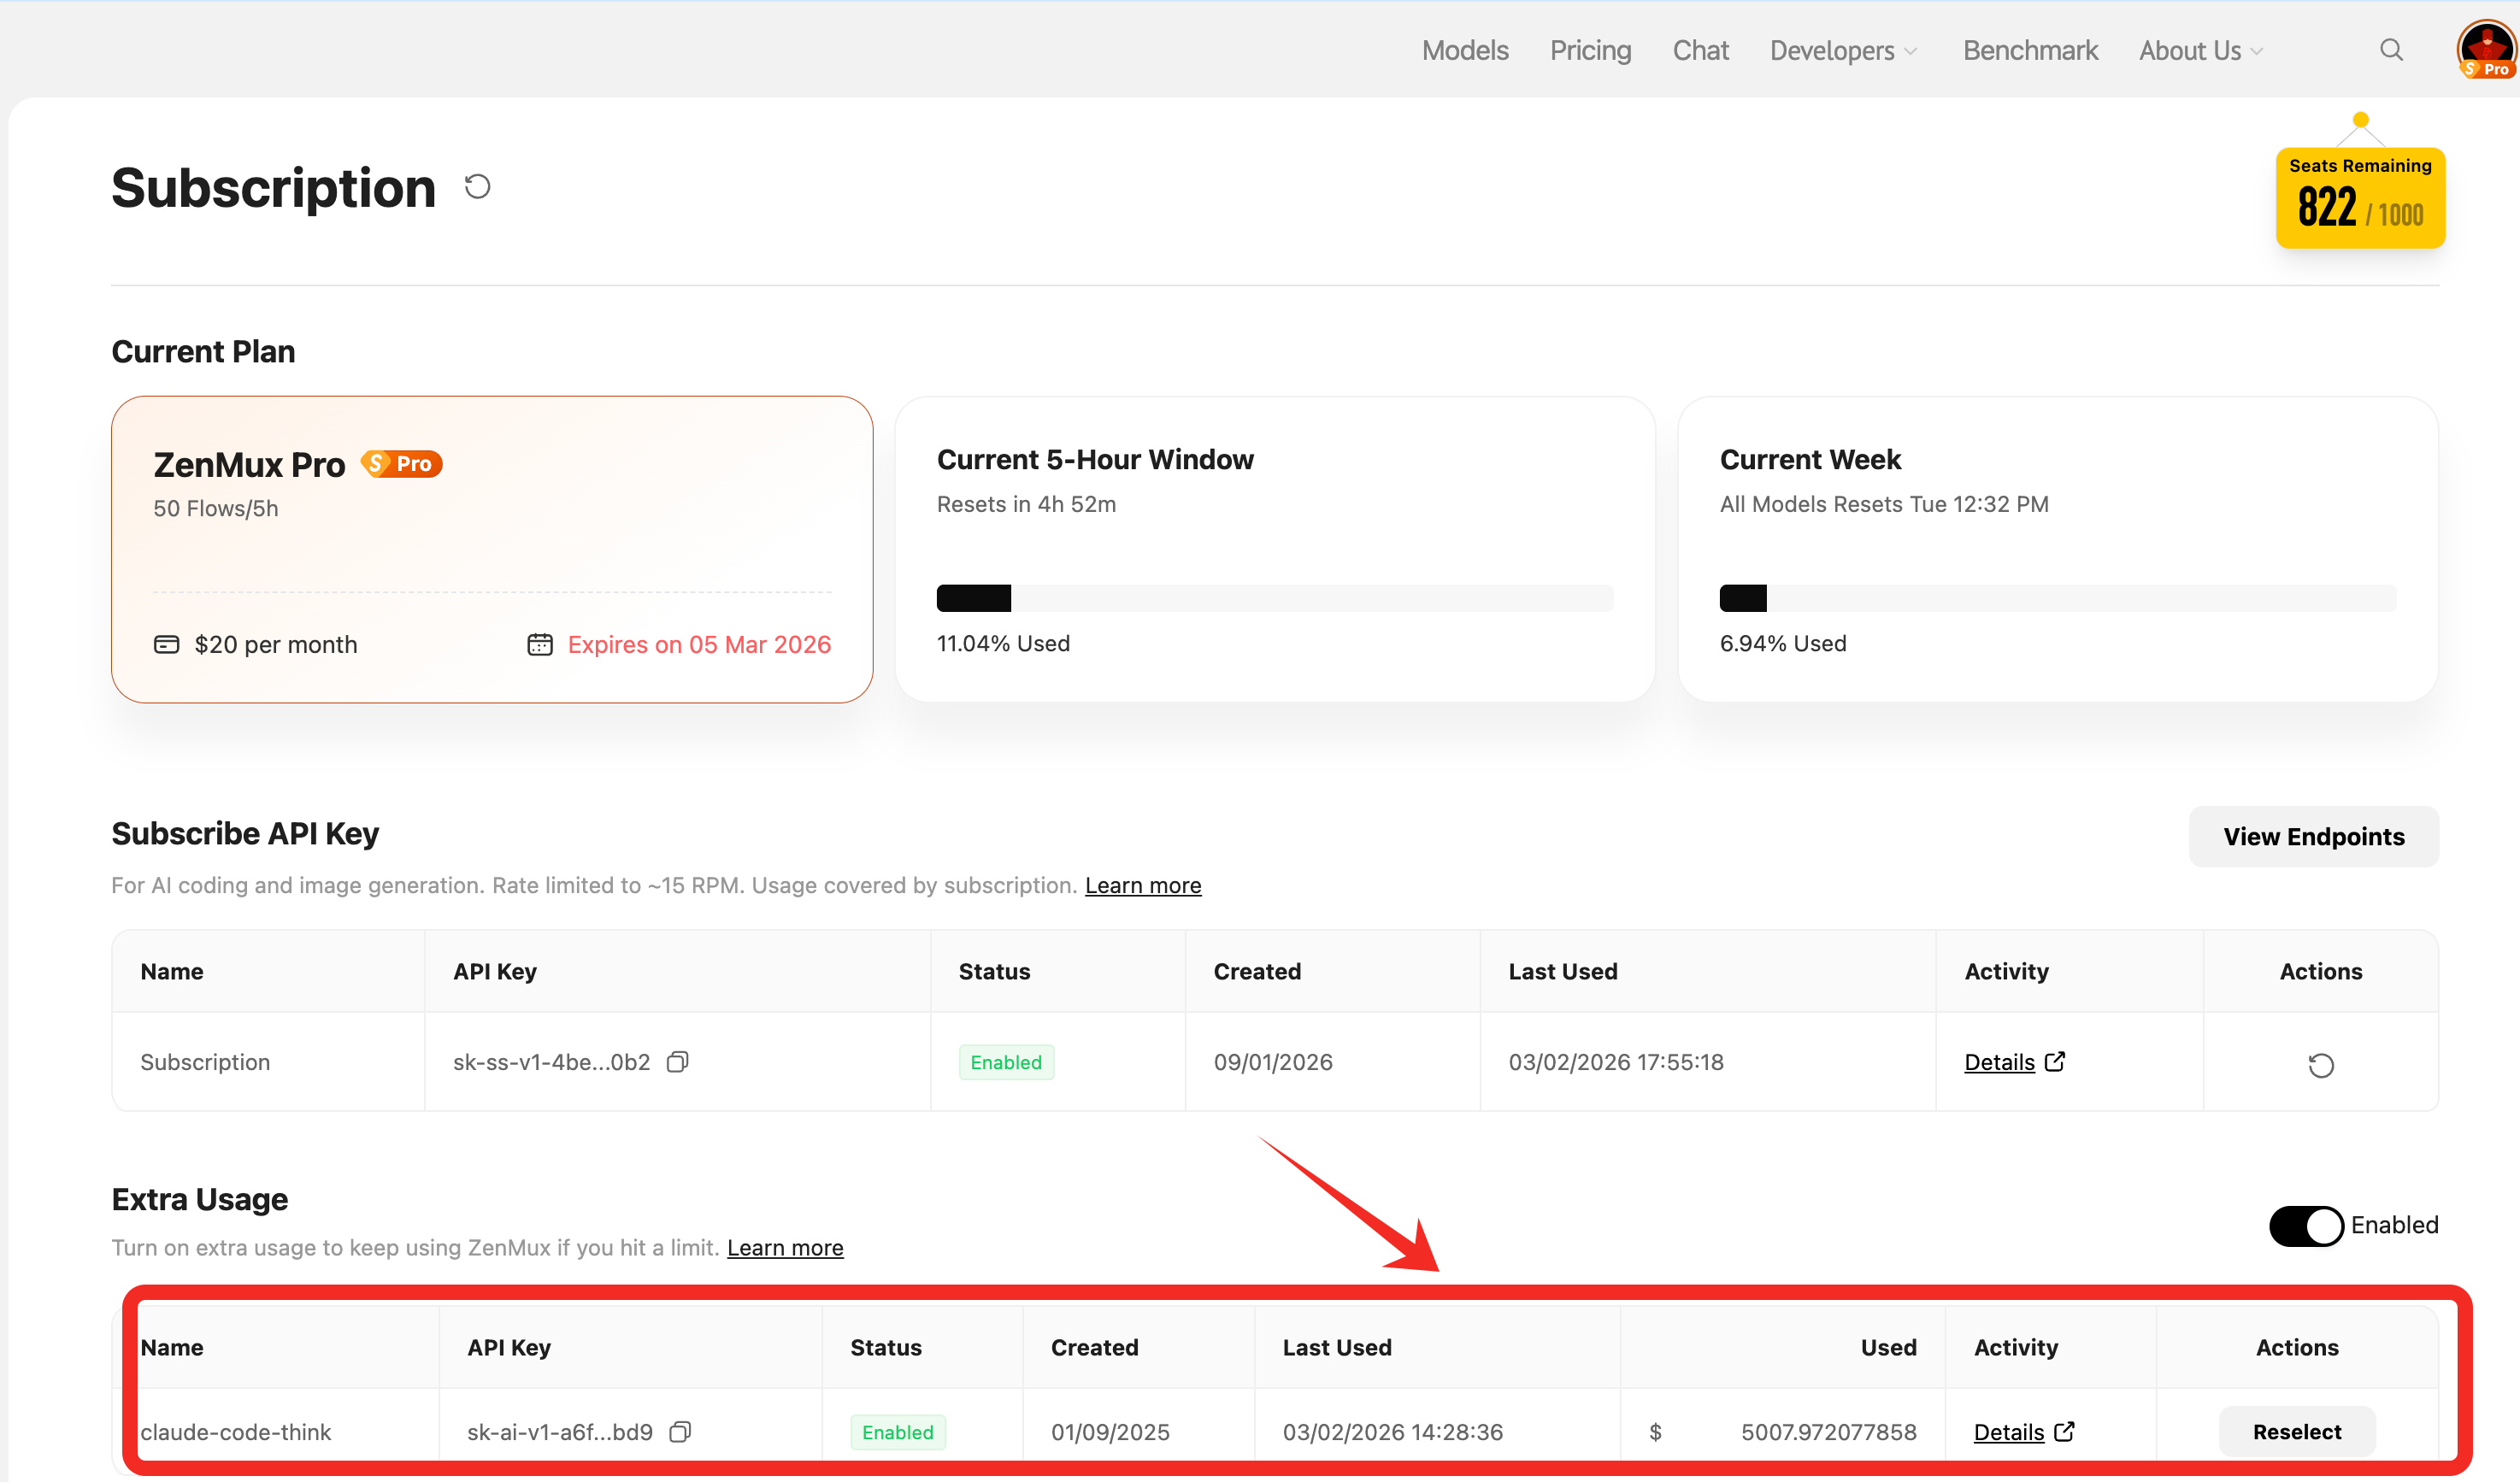2520x1482 pixels.
Task: Open the search magnifier icon
Action: 2390,50
